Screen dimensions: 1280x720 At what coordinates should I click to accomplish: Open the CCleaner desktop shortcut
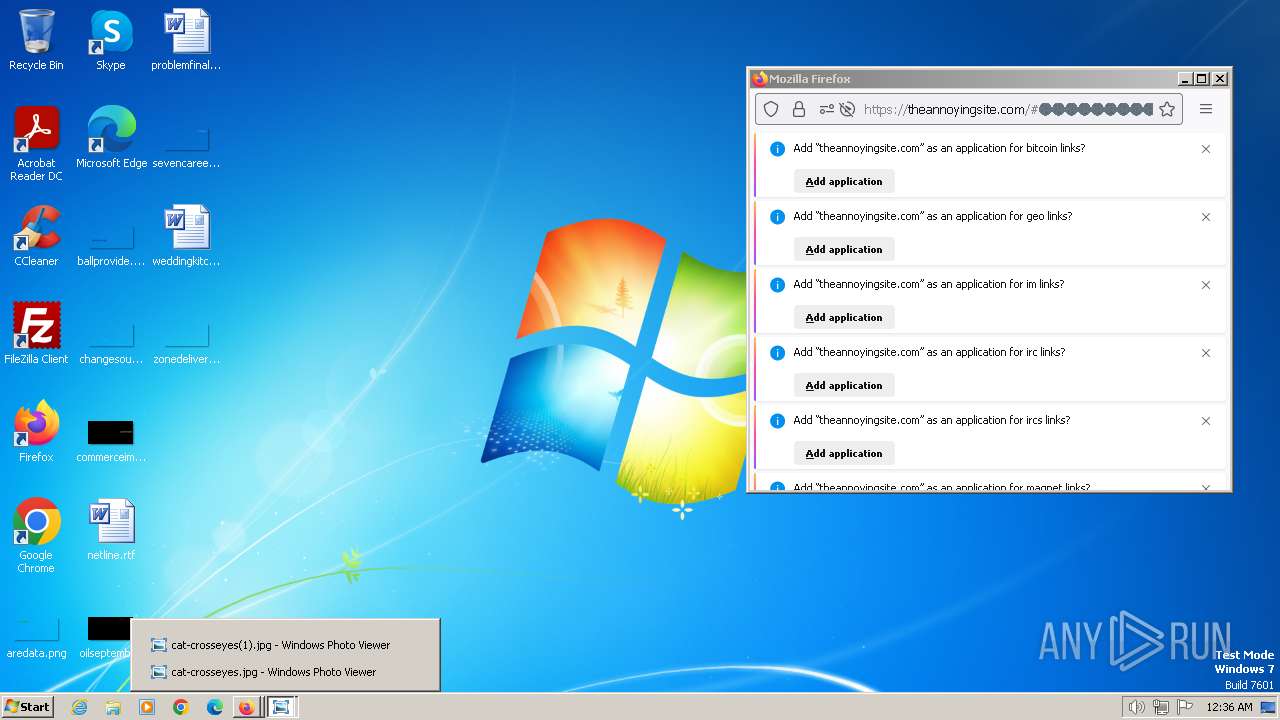pos(36,236)
